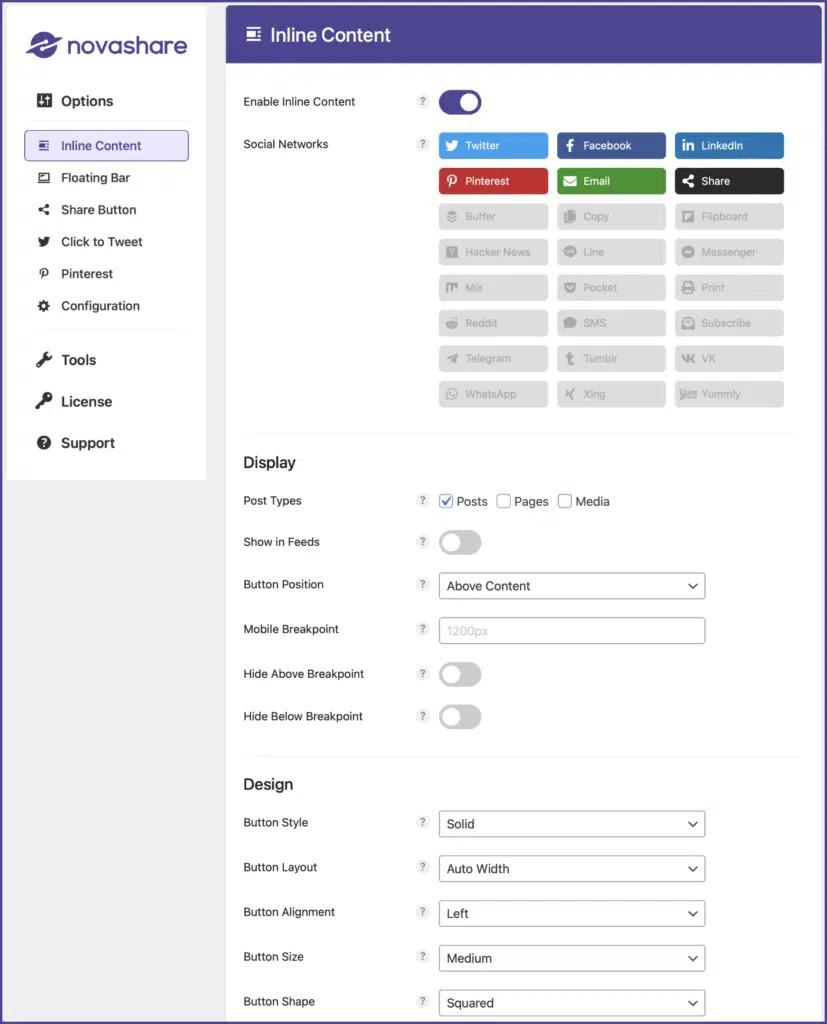Check the Pages post type checkbox

tap(504, 501)
